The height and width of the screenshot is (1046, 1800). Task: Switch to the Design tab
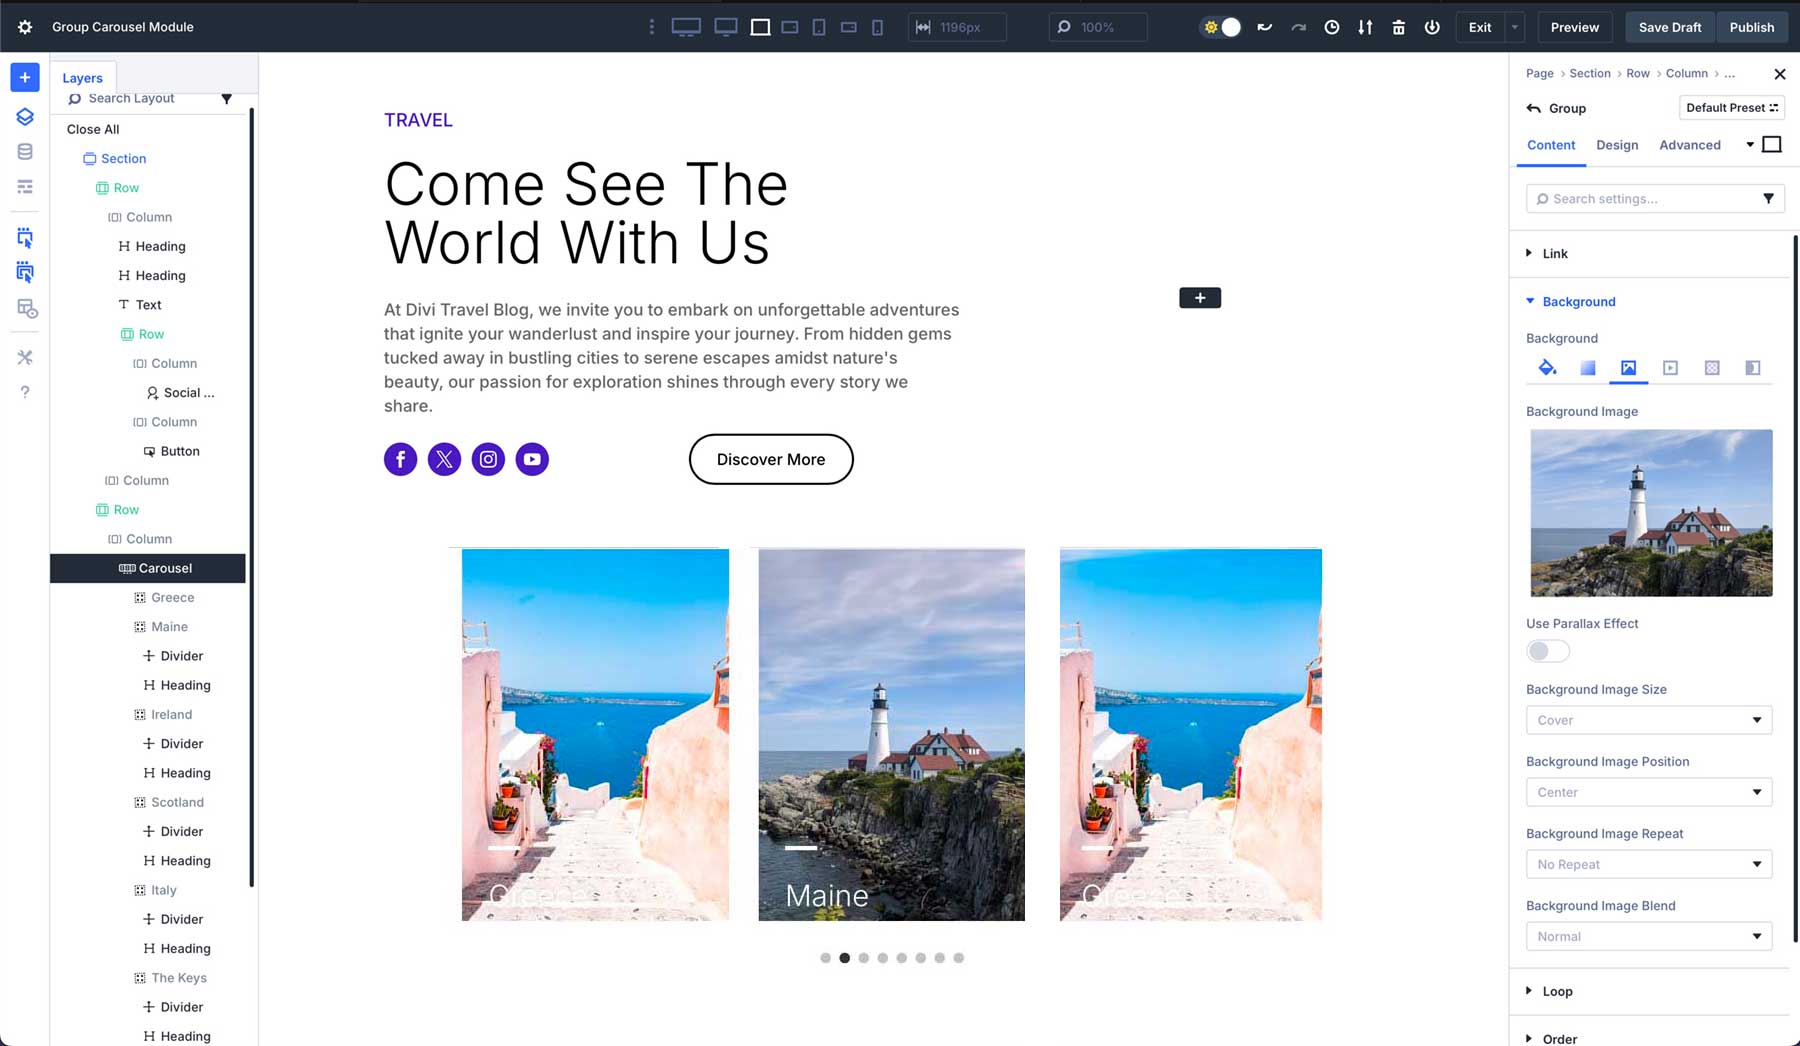[x=1617, y=145]
